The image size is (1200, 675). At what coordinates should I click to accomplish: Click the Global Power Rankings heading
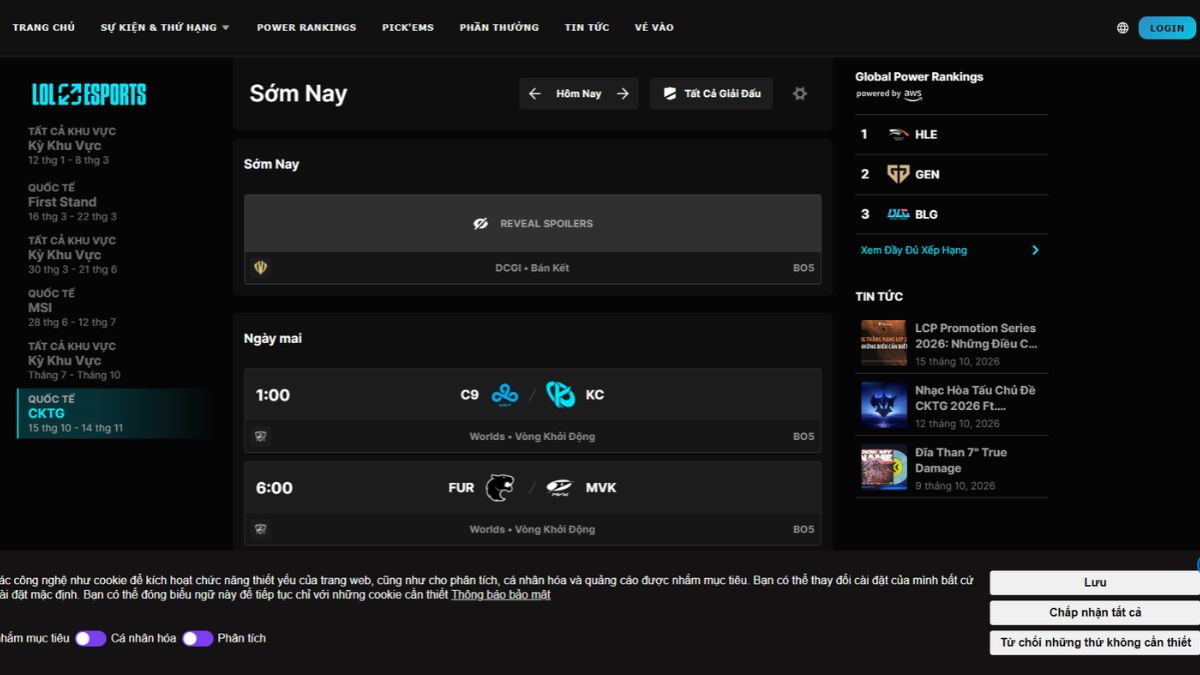click(919, 77)
